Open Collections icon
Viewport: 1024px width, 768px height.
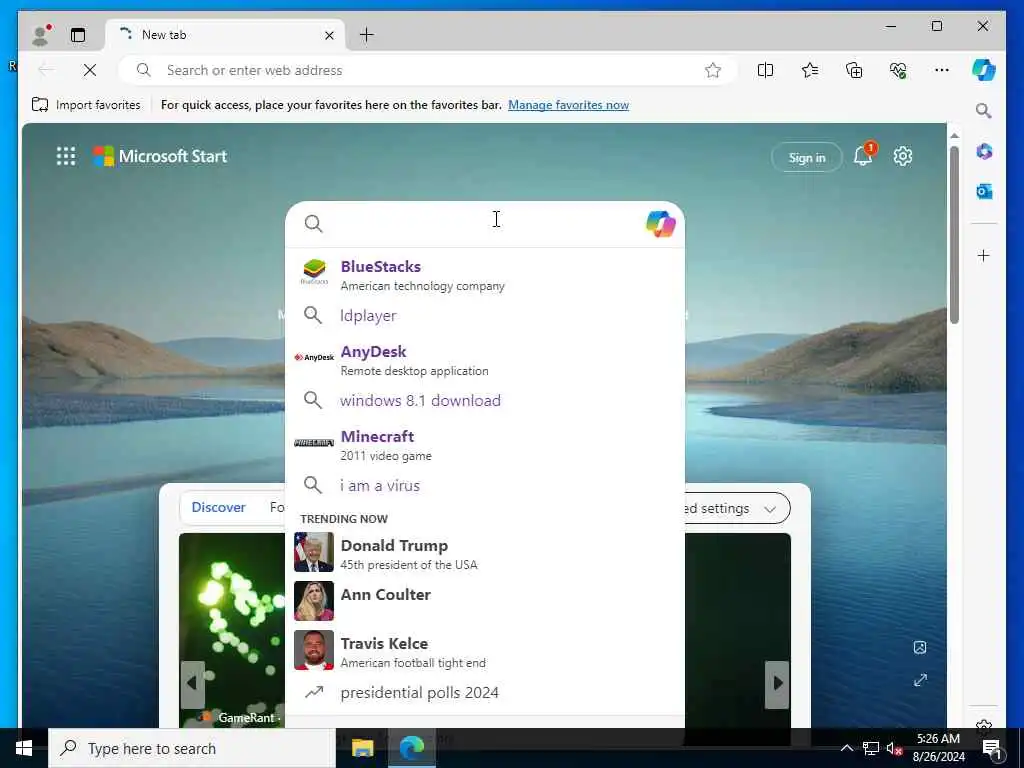(854, 70)
